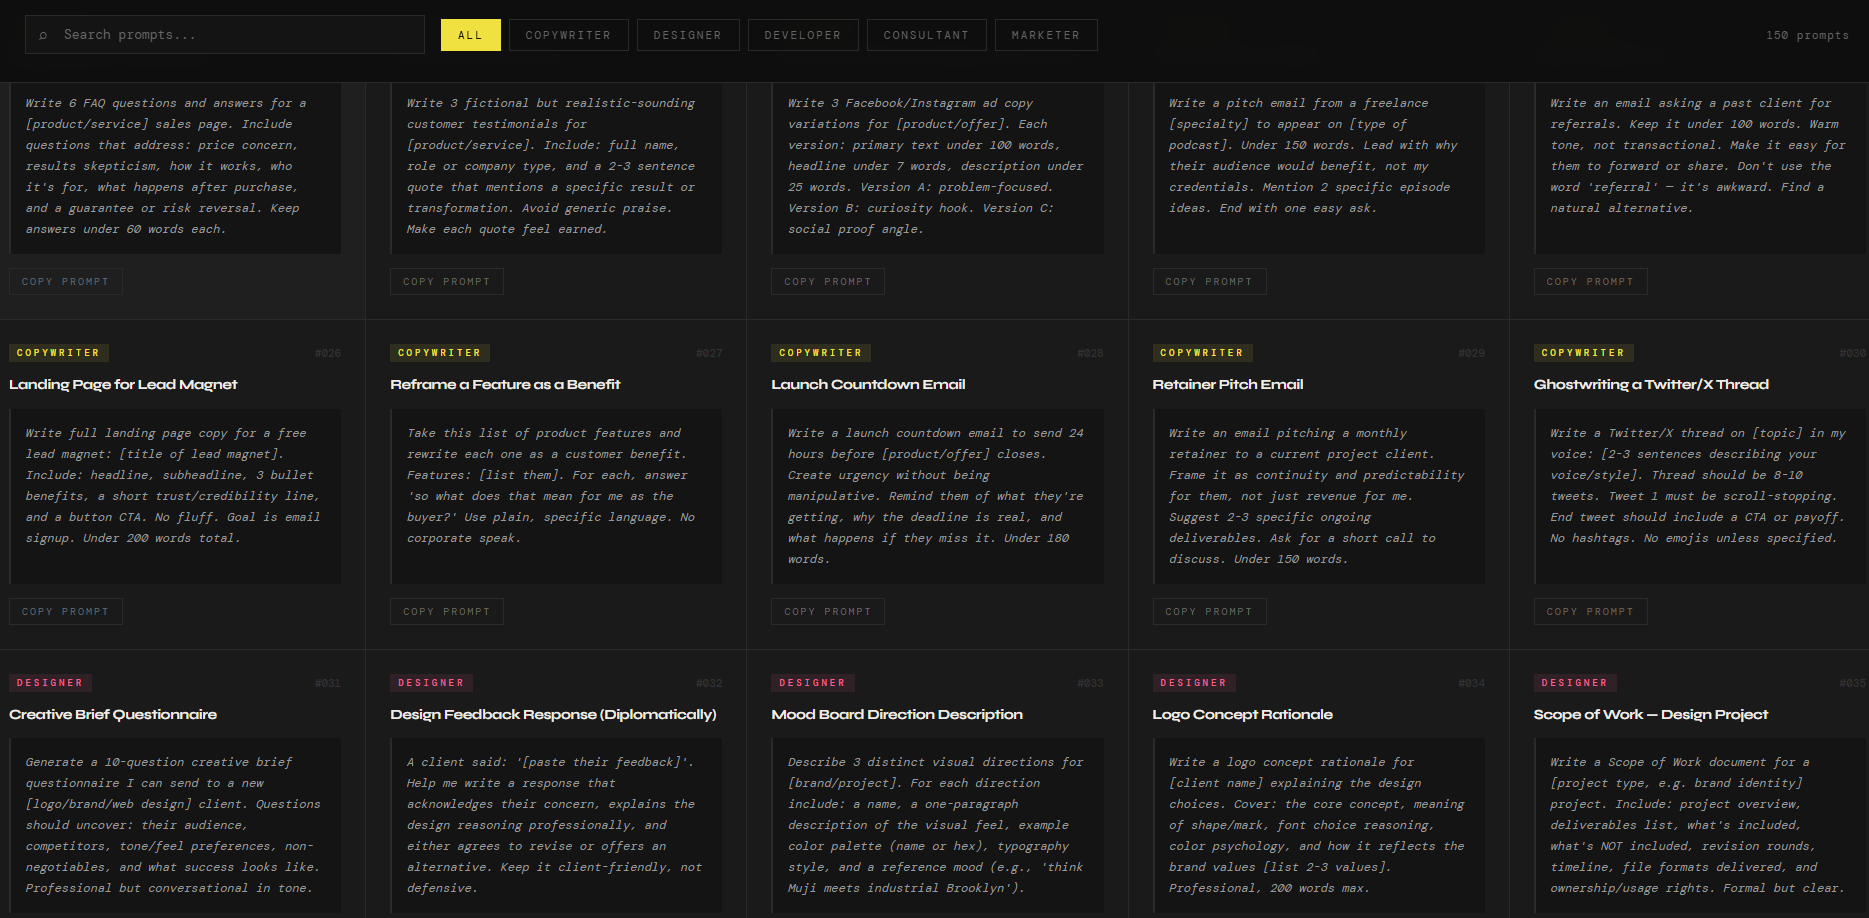This screenshot has height=918, width=1869.
Task: Select the Mood Board Direction Description heading
Action: tap(897, 715)
